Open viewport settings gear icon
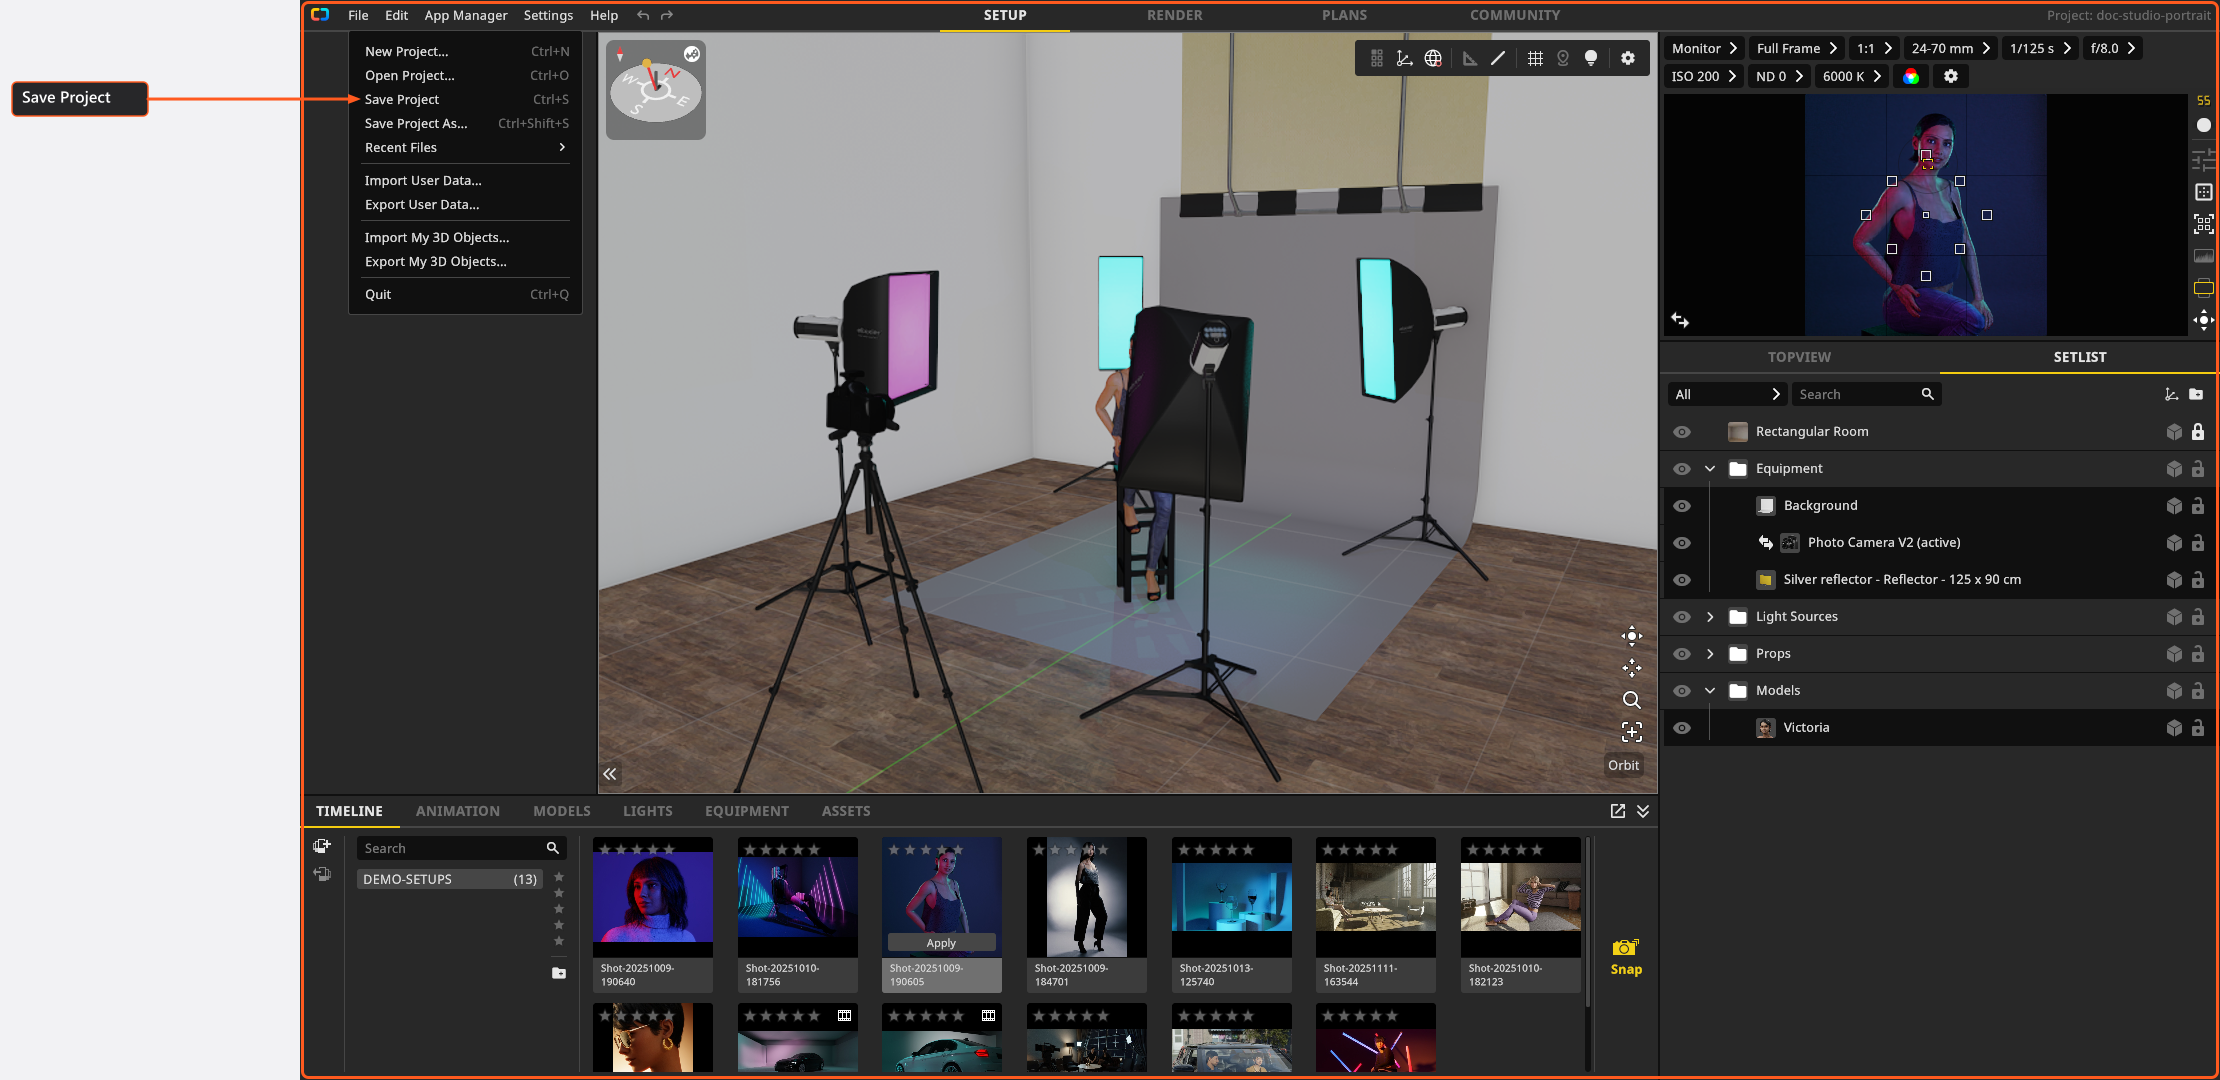Viewport: 2220px width, 1080px height. click(1628, 58)
